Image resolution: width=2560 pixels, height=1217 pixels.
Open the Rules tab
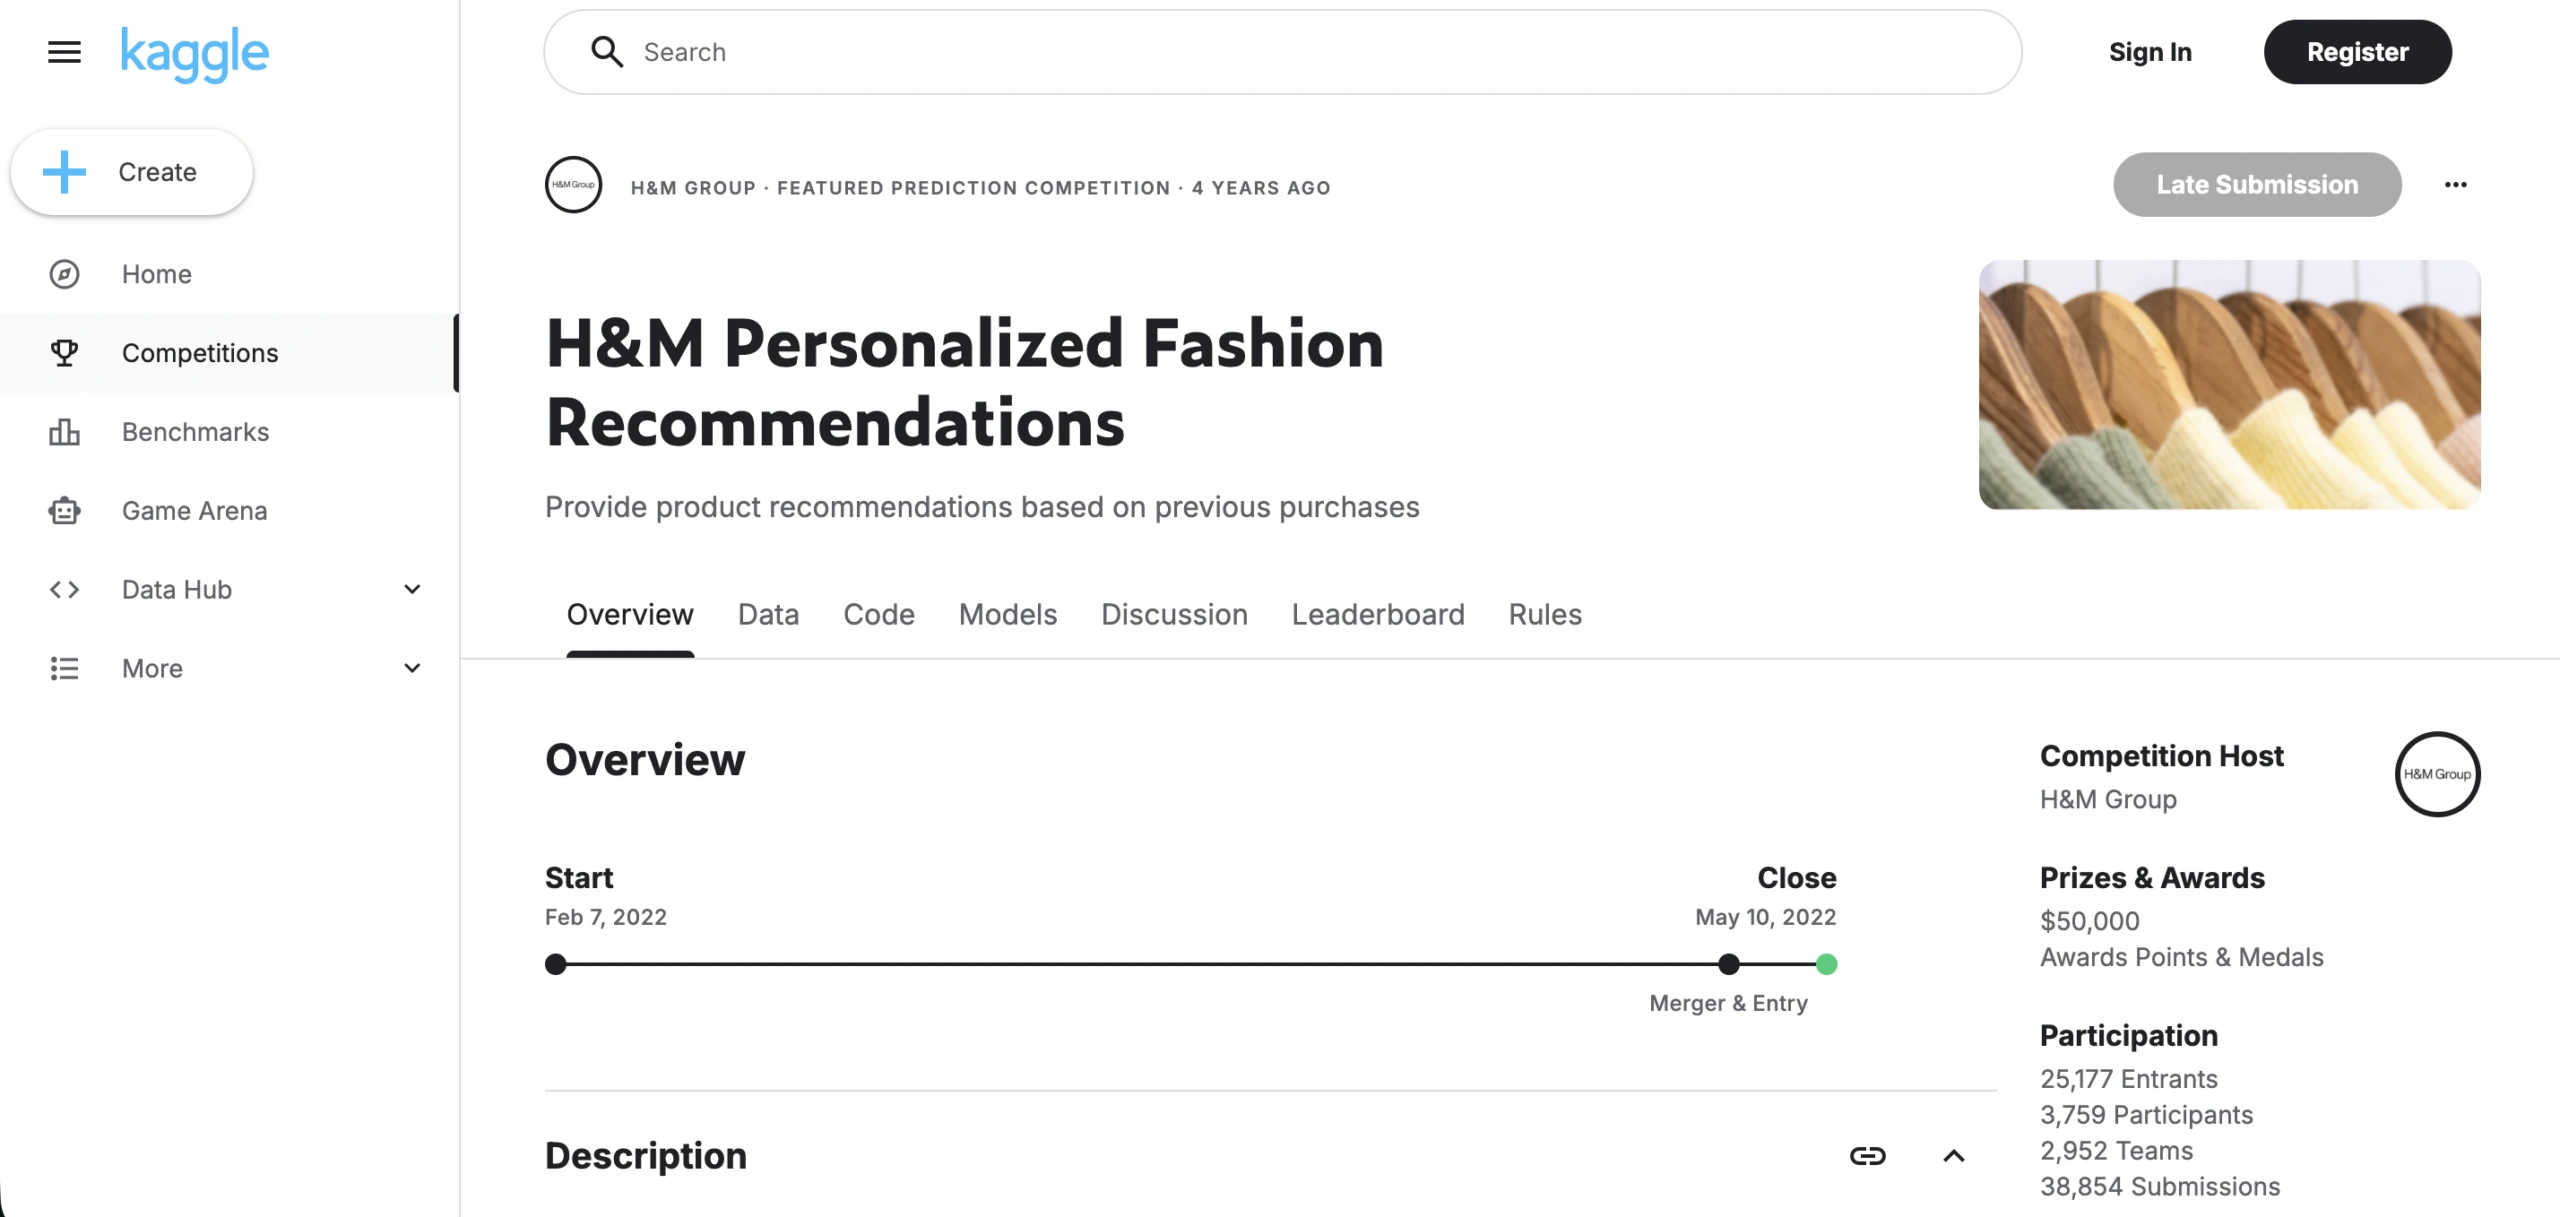click(x=1545, y=614)
